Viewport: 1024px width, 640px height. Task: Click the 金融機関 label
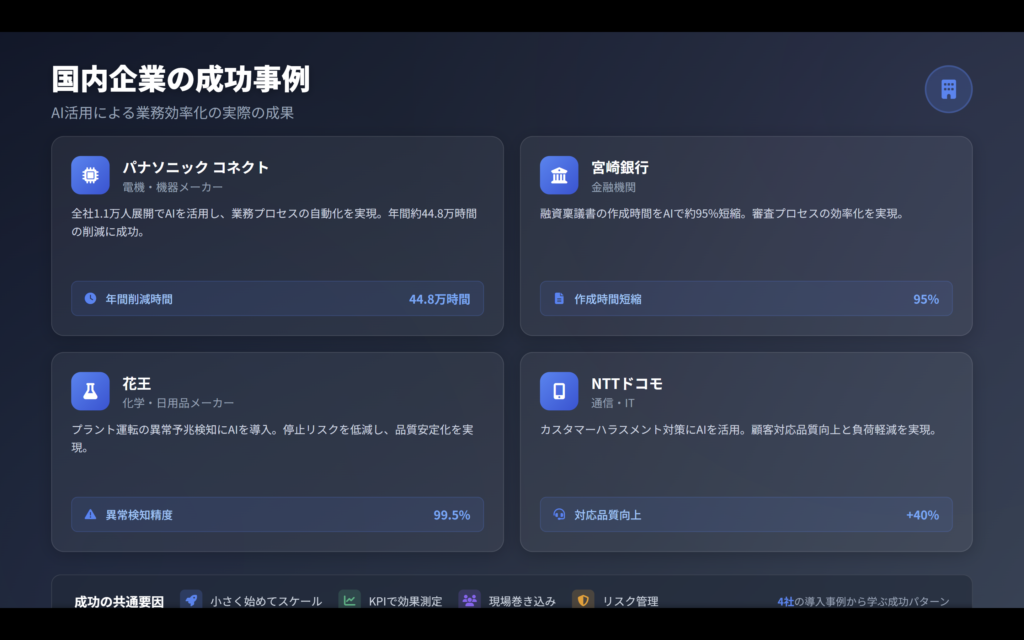[613, 187]
